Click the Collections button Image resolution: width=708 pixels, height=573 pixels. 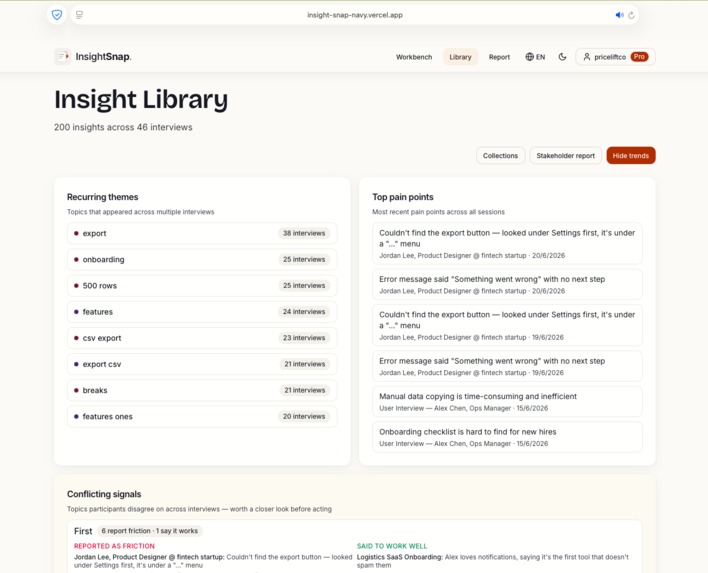pos(500,156)
